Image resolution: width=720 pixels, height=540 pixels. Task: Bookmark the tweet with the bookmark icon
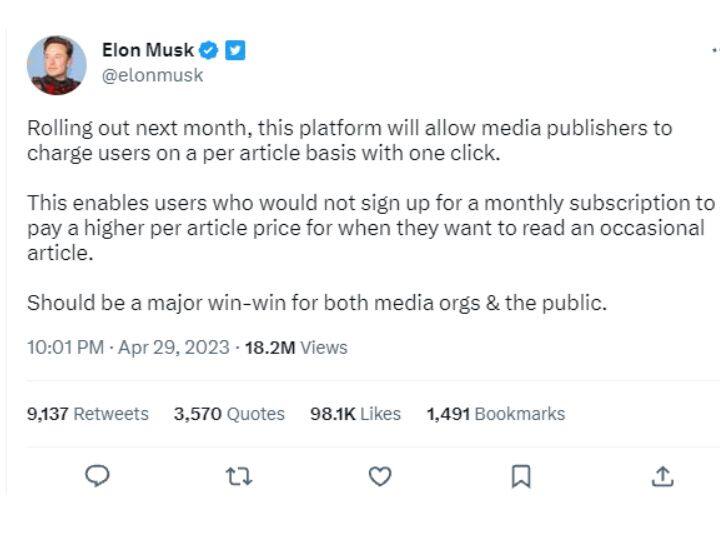[x=520, y=477]
